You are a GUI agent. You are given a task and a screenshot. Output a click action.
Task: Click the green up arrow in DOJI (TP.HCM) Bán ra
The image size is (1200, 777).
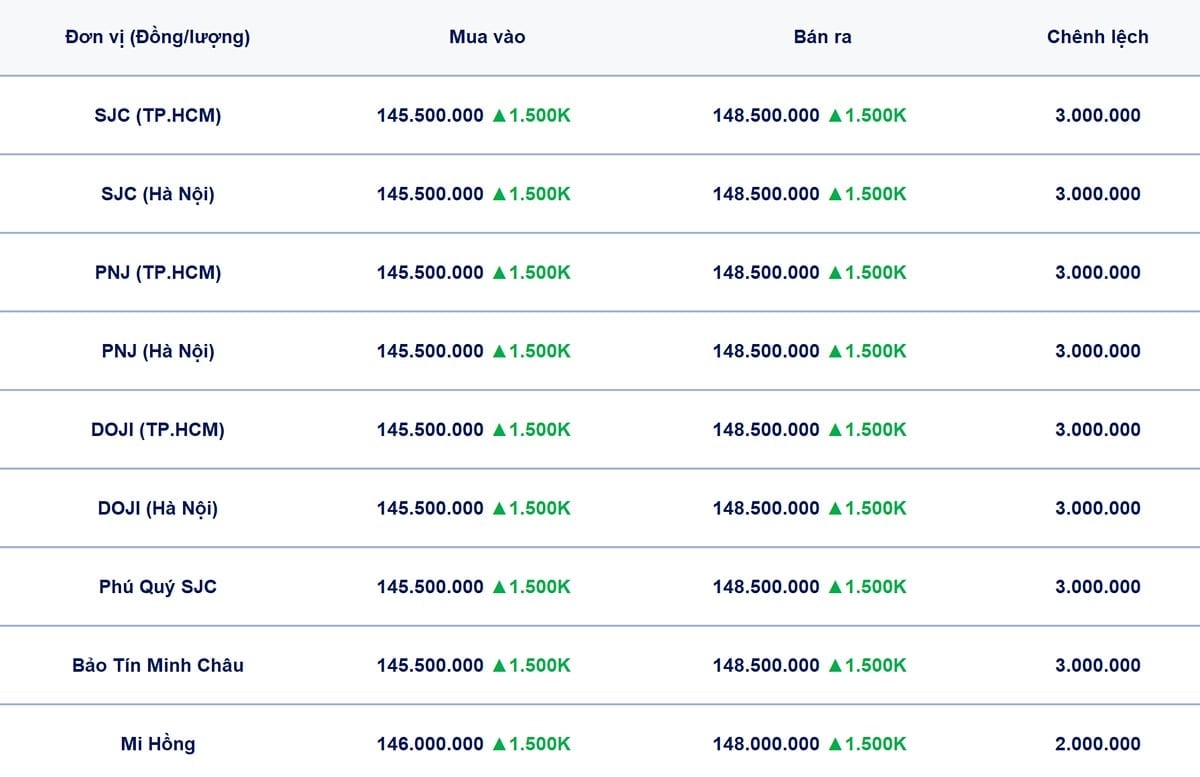point(835,429)
